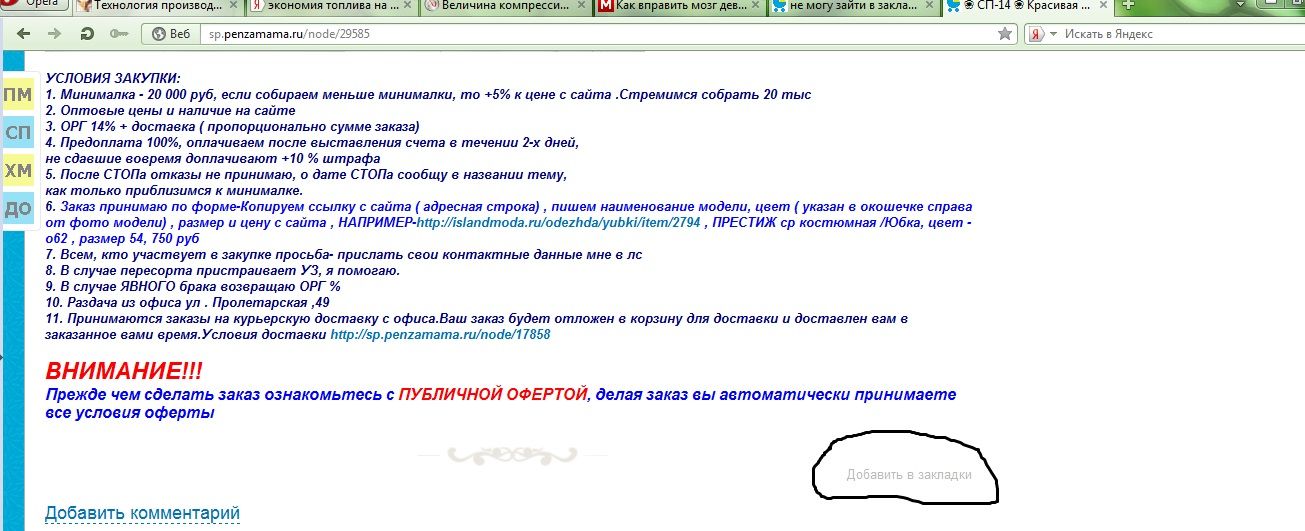This screenshot has height=531, width=1305.
Task: Open the search engine dropdown arrow
Action: 1054,34
